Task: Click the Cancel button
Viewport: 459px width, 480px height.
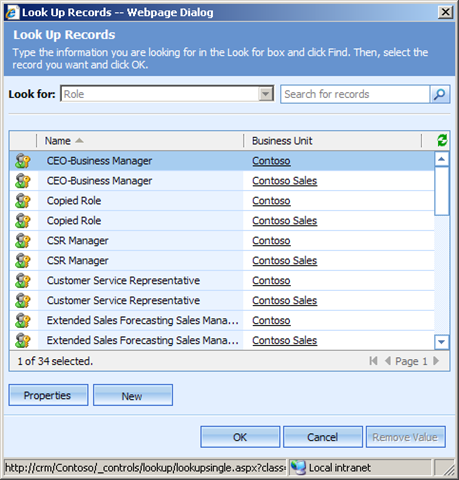Action: pyautogui.click(x=323, y=437)
